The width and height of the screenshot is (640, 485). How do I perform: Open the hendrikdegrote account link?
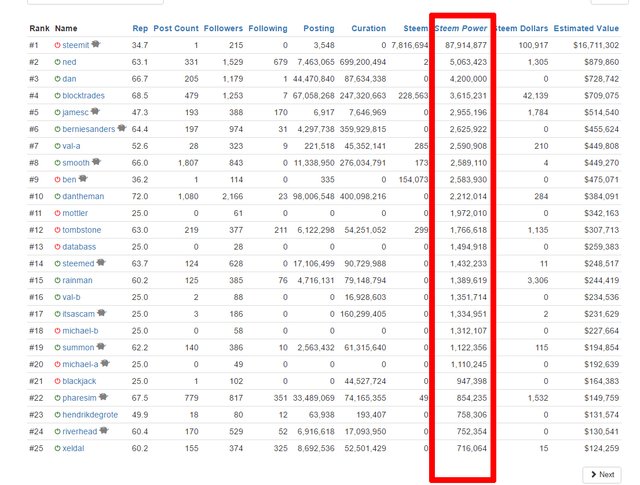click(90, 415)
